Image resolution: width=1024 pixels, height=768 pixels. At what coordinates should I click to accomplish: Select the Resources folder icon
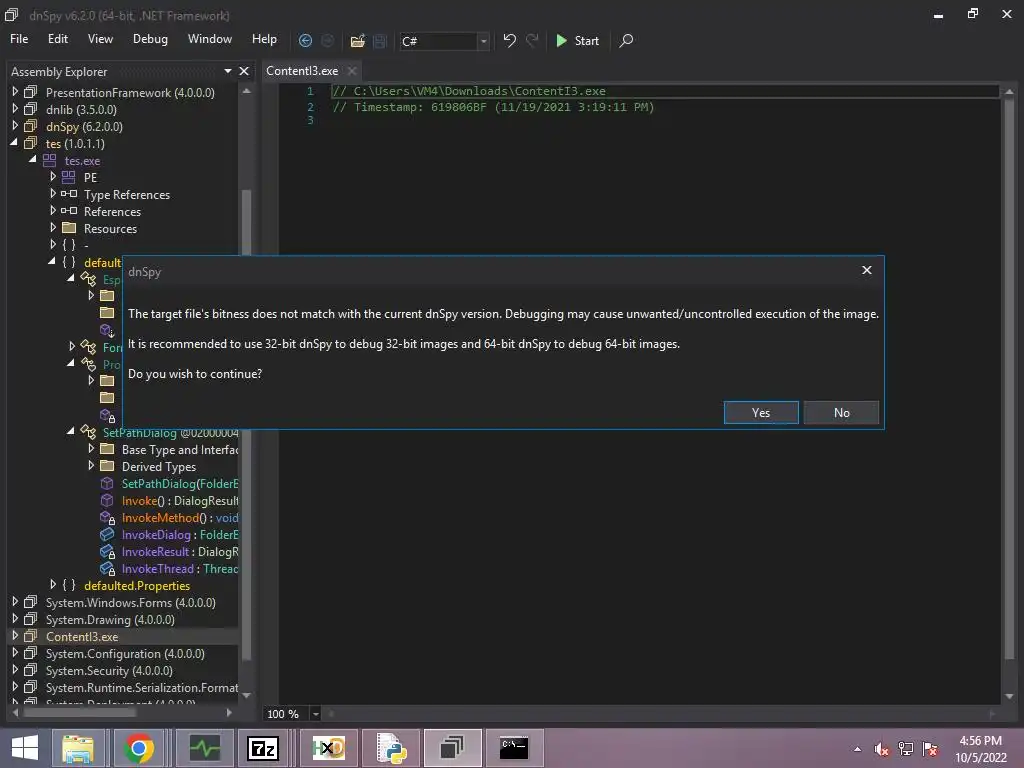pyautogui.click(x=69, y=228)
